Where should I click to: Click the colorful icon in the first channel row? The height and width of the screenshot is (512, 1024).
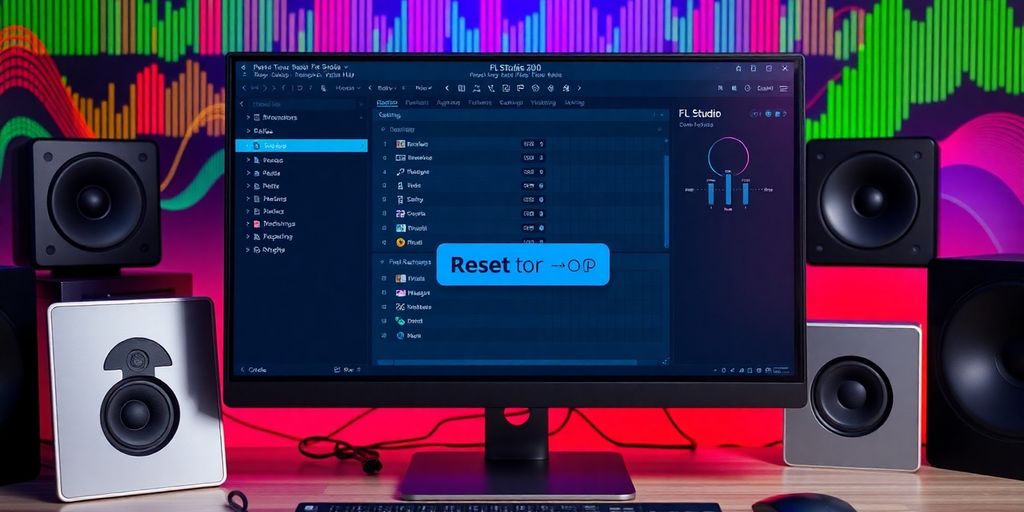(x=400, y=144)
